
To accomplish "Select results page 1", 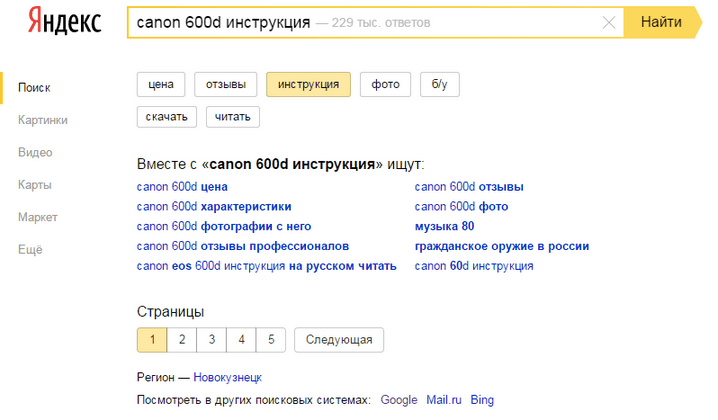I will coord(152,340).
